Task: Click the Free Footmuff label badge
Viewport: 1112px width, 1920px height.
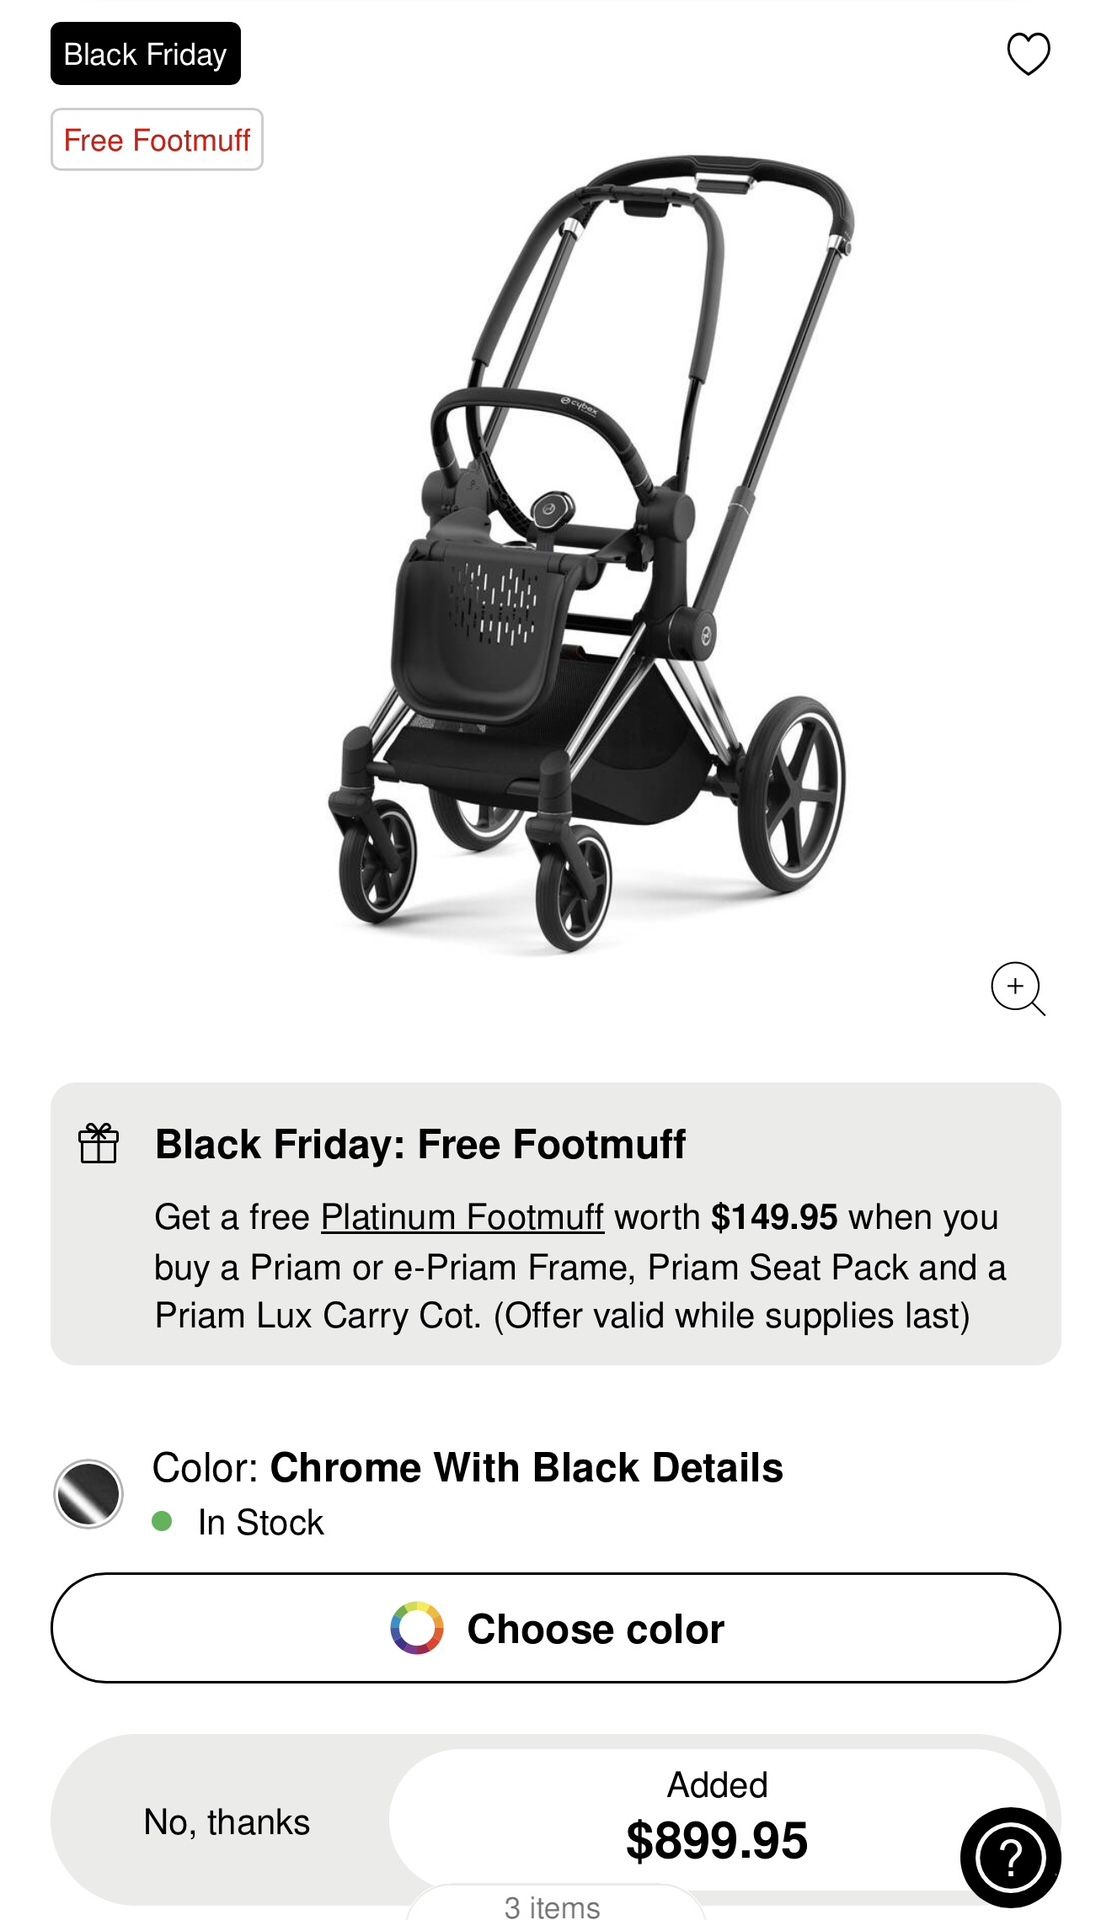Action: [x=157, y=139]
